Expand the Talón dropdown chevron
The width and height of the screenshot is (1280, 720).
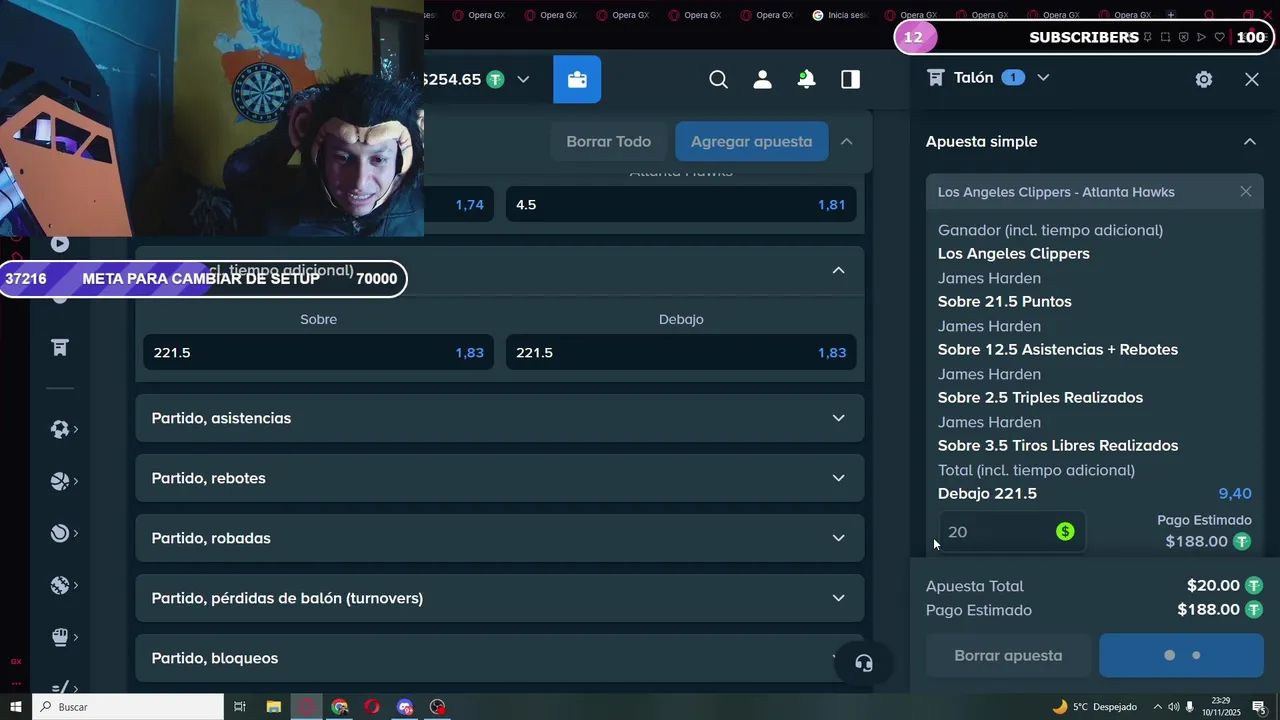click(x=1043, y=77)
